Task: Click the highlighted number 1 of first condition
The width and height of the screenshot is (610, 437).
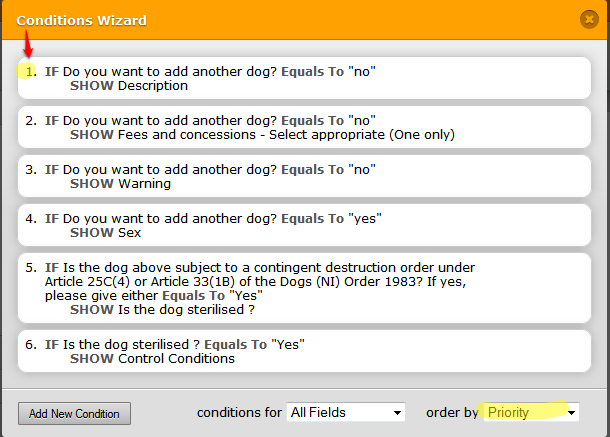Action: tap(32, 72)
